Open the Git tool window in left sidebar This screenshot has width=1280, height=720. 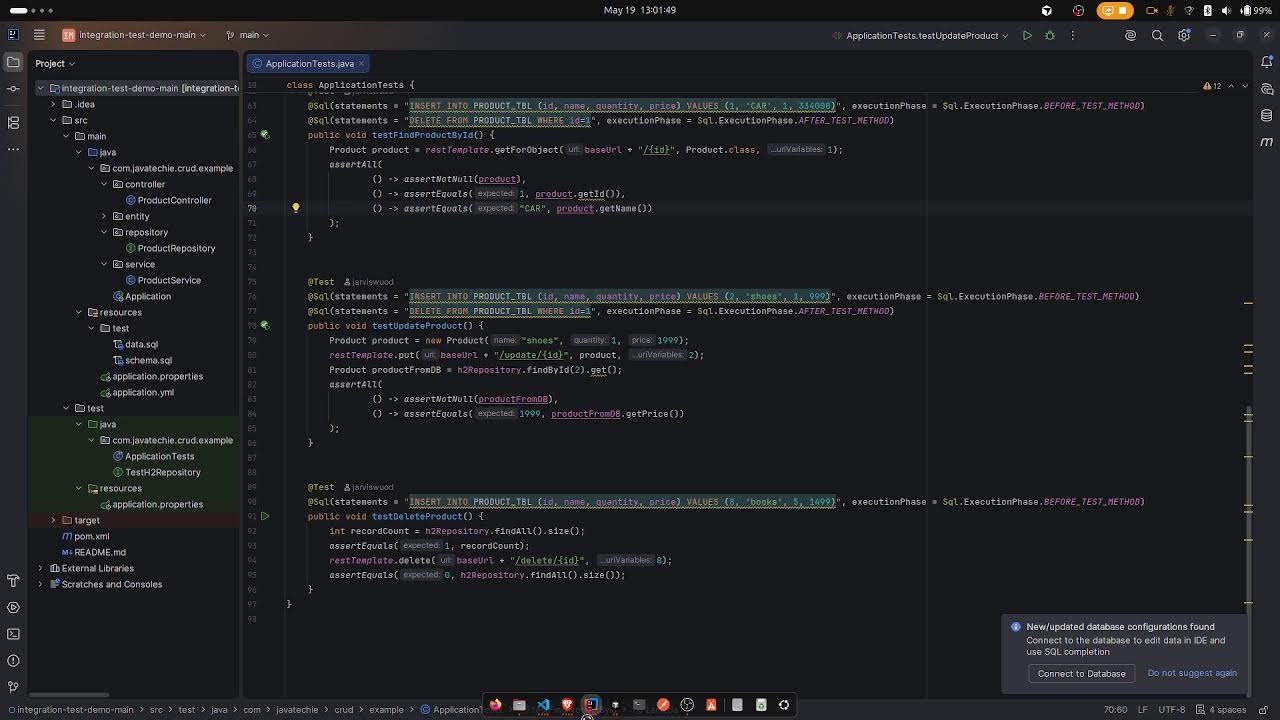coord(13,687)
